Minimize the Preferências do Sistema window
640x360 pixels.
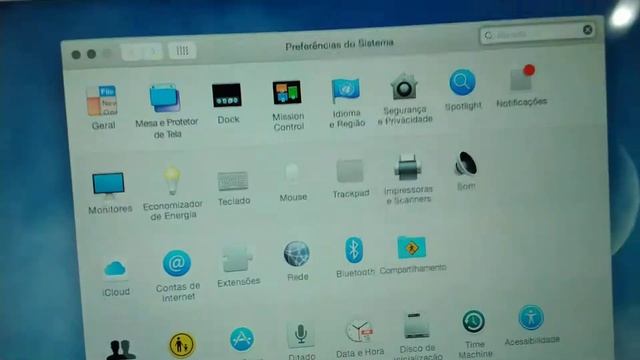(91, 54)
